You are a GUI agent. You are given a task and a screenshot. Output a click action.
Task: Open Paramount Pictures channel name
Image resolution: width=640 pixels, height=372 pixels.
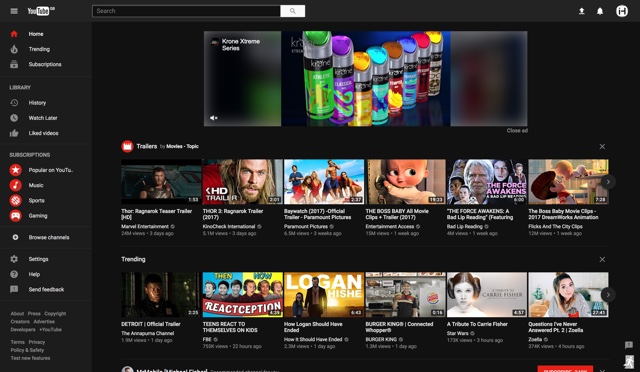pos(306,227)
